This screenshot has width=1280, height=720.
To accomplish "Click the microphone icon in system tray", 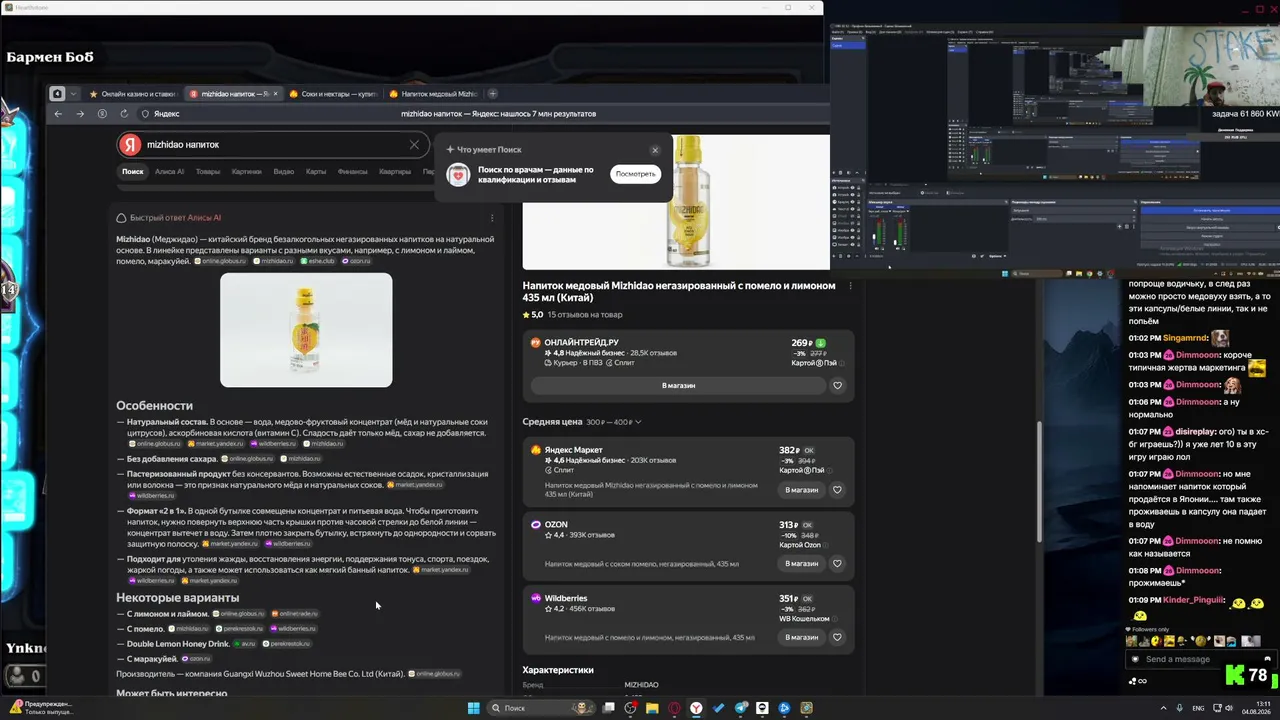I will click(1180, 708).
